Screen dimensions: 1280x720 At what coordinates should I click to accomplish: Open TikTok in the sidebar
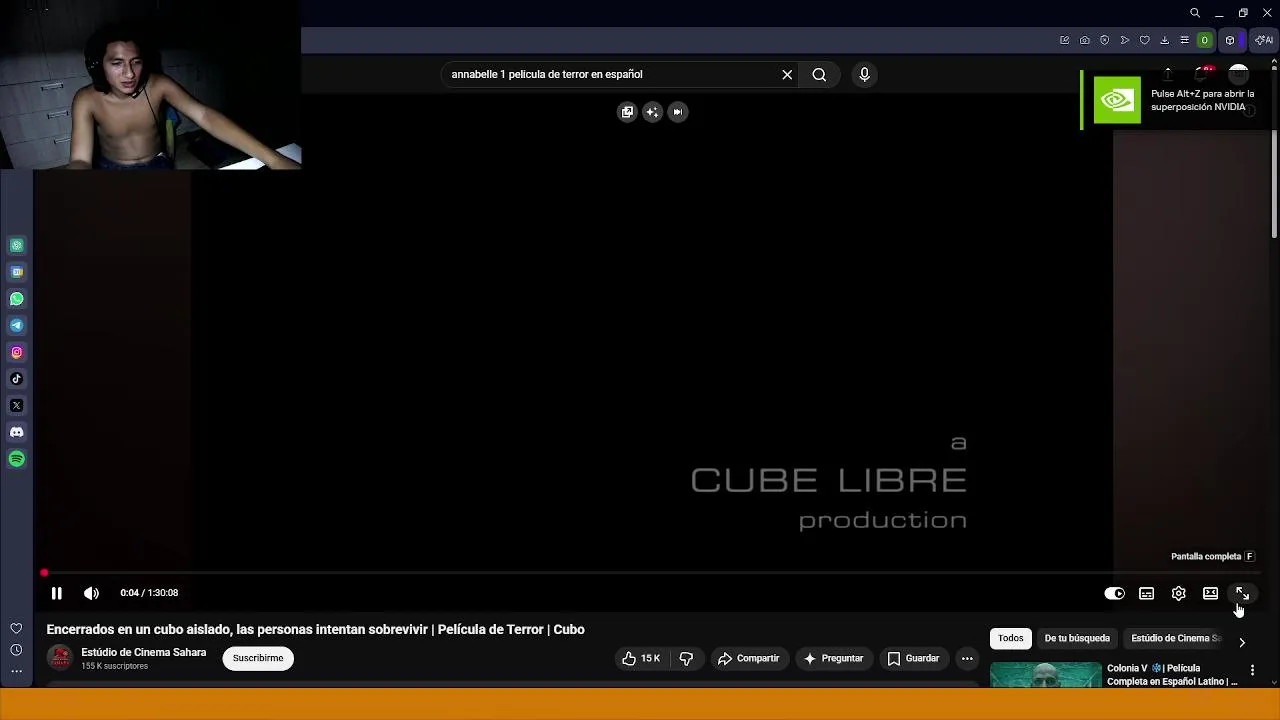[x=17, y=379]
